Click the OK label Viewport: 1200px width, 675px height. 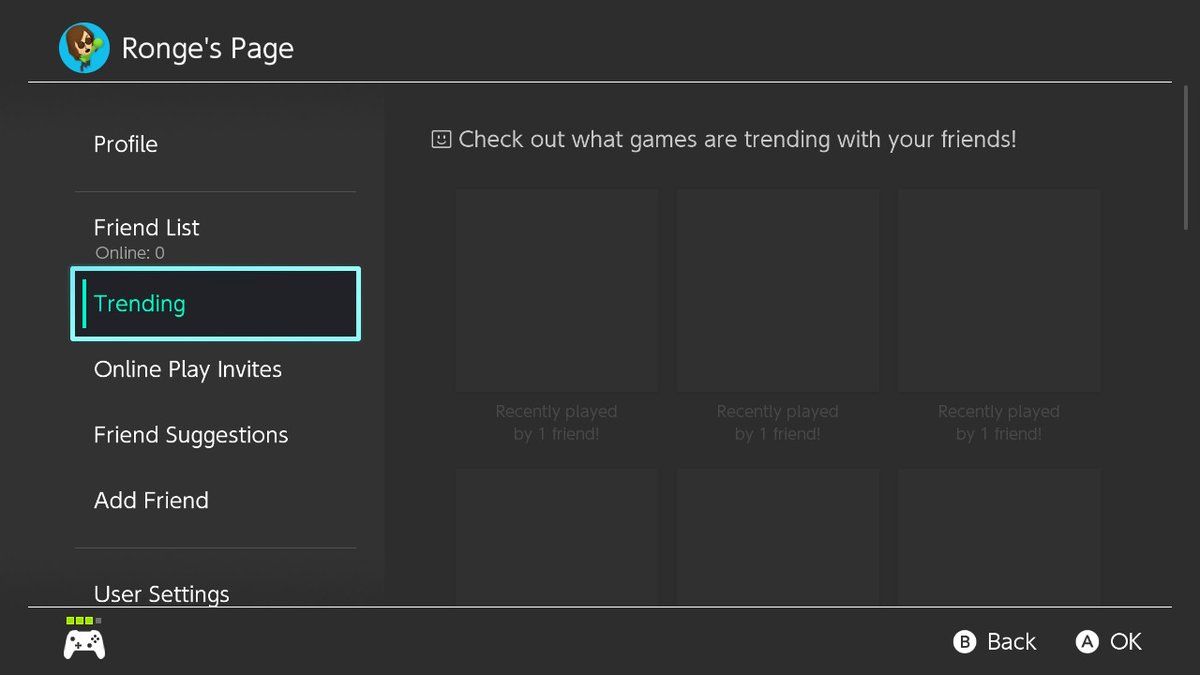[x=1126, y=642]
